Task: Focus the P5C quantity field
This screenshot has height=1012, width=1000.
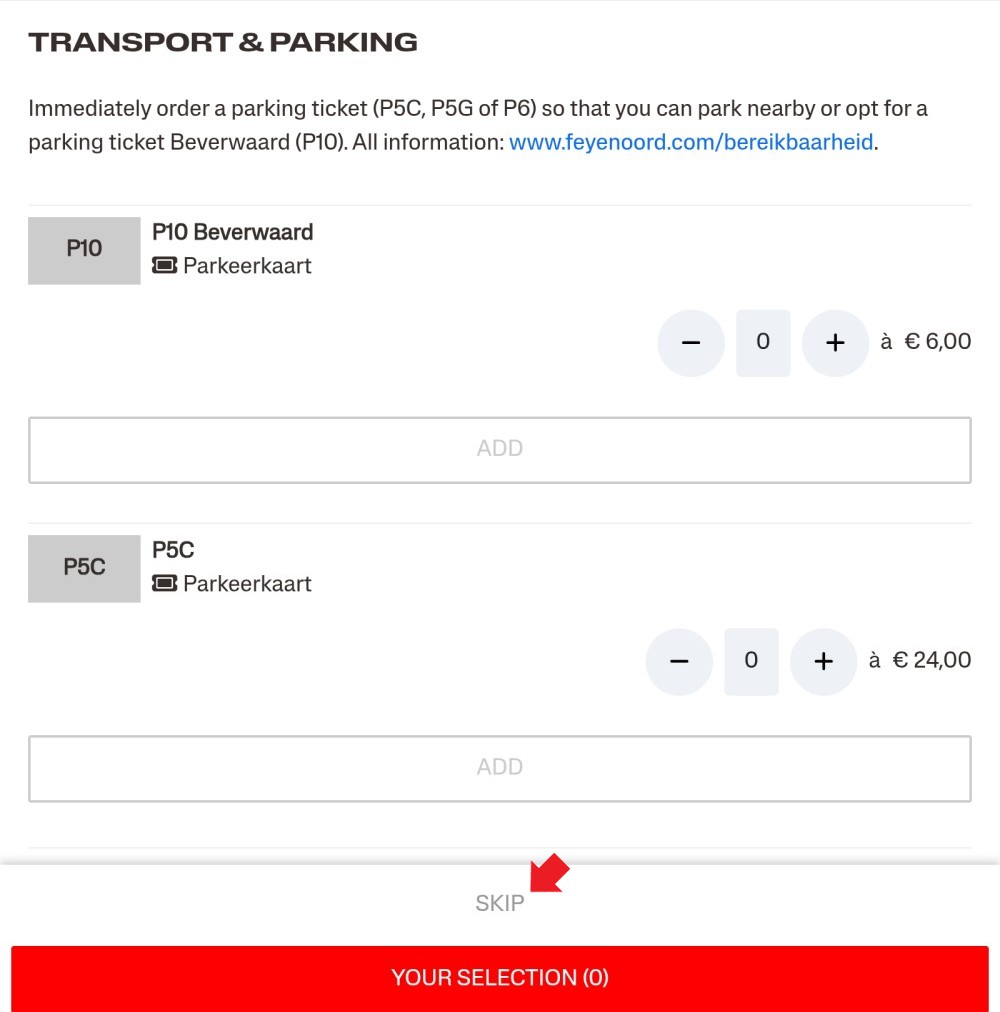Action: 751,662
